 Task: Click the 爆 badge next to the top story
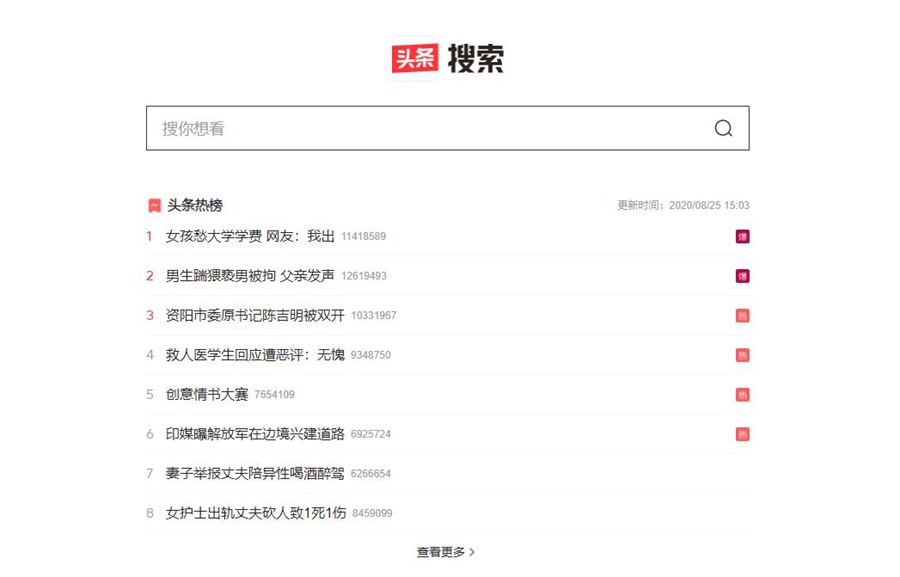tap(743, 236)
